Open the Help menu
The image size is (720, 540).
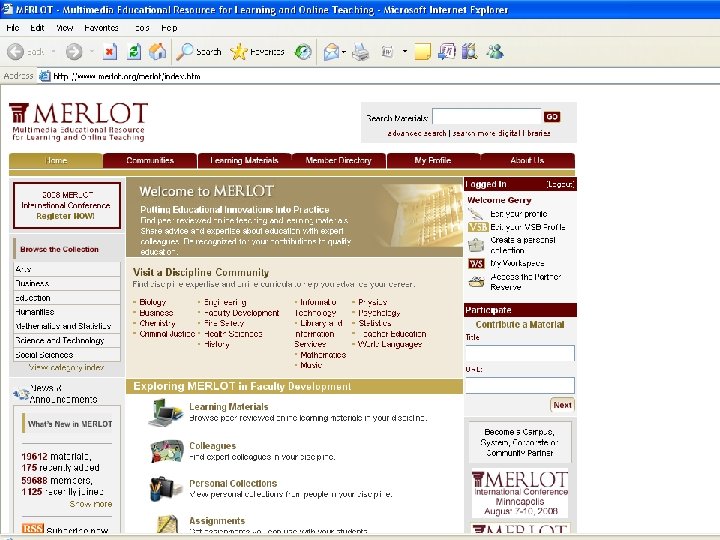169,28
